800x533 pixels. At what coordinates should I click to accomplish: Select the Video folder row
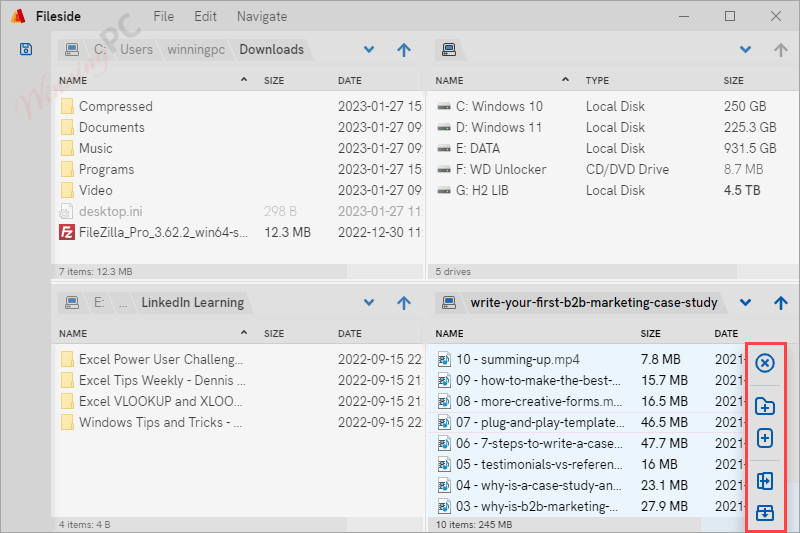click(x=239, y=190)
